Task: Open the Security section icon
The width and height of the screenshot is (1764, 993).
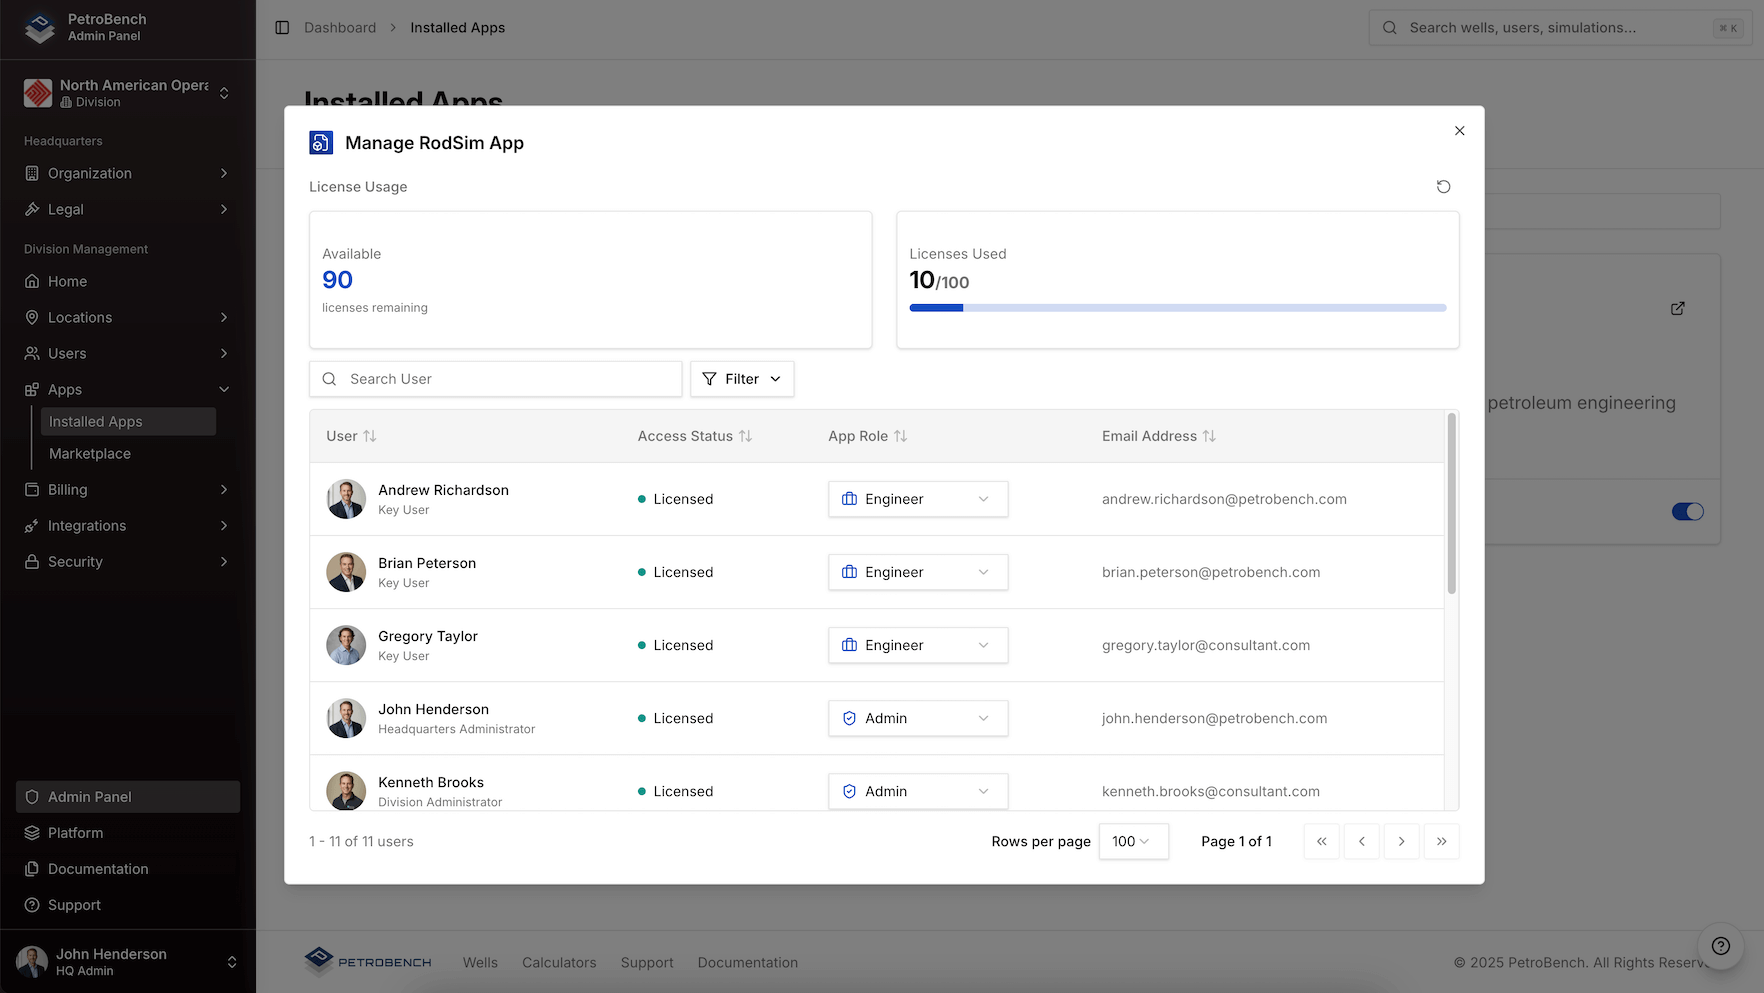Action: point(33,561)
